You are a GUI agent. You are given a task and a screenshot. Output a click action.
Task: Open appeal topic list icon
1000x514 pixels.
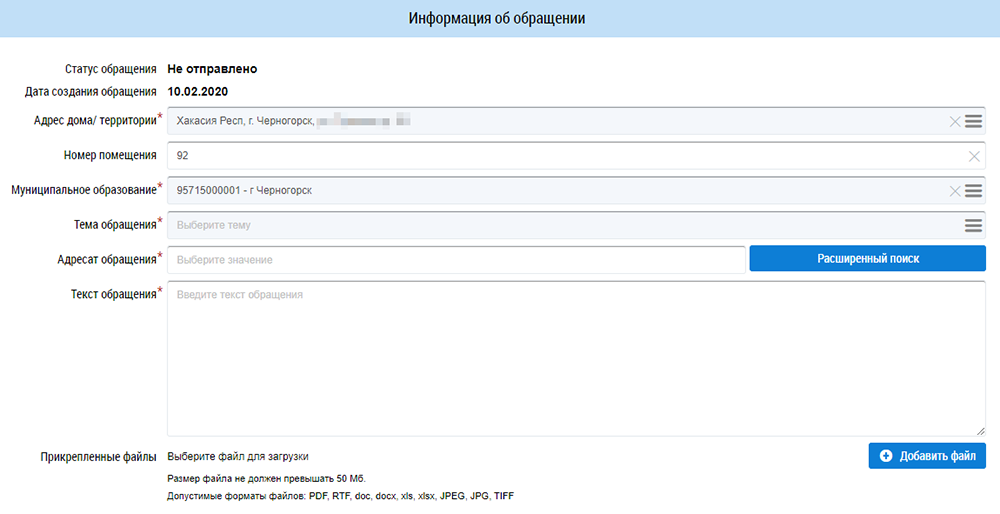[973, 225]
